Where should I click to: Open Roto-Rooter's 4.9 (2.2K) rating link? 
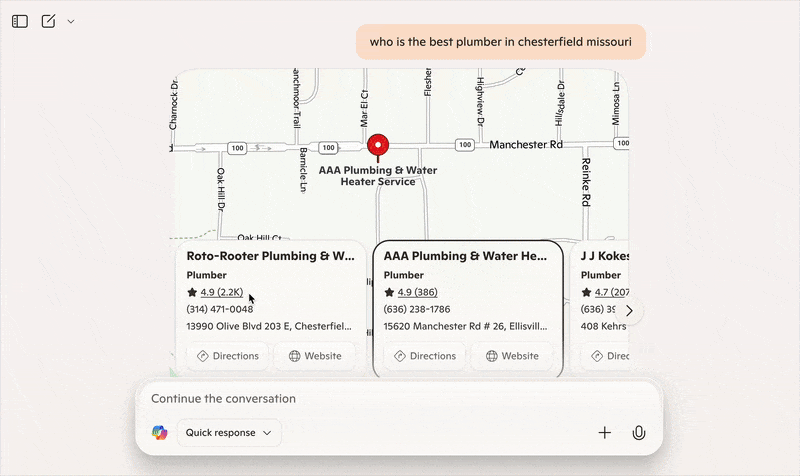221,292
